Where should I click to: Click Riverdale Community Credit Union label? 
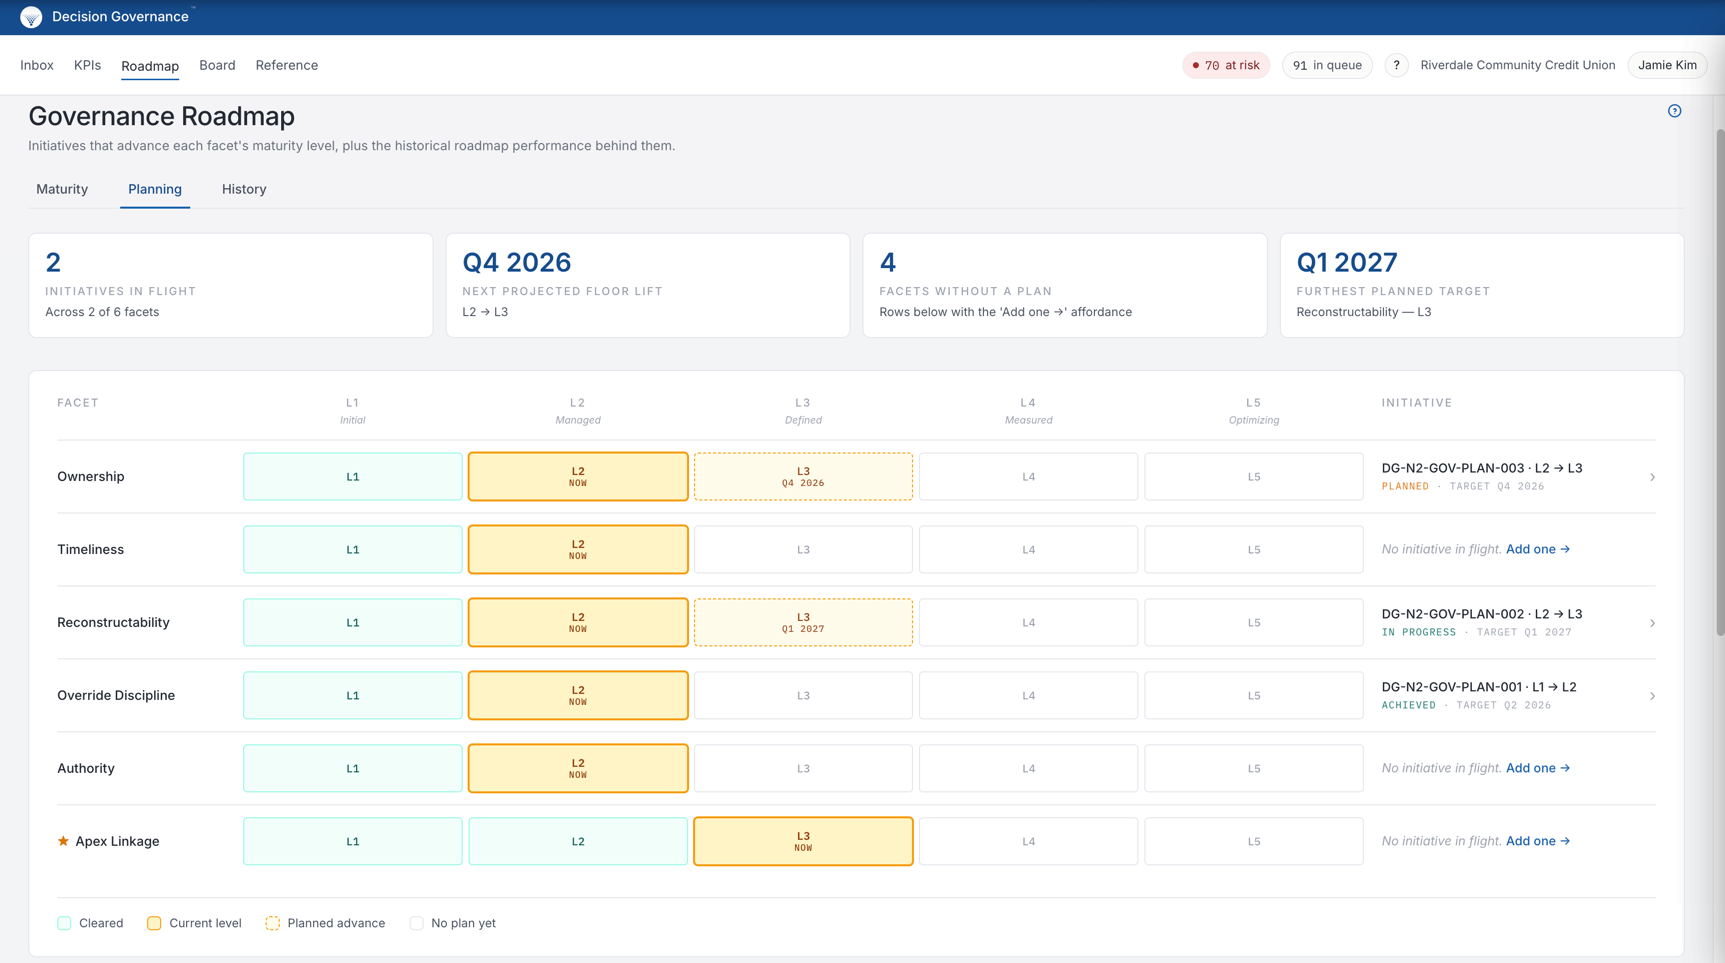pos(1517,65)
